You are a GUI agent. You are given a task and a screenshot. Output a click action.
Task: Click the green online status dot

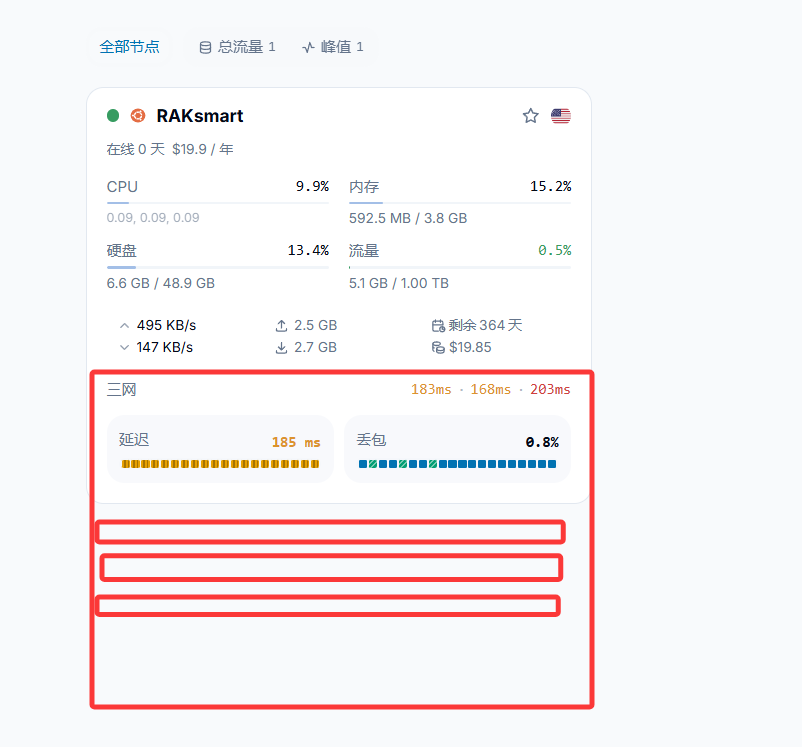[x=113, y=116]
